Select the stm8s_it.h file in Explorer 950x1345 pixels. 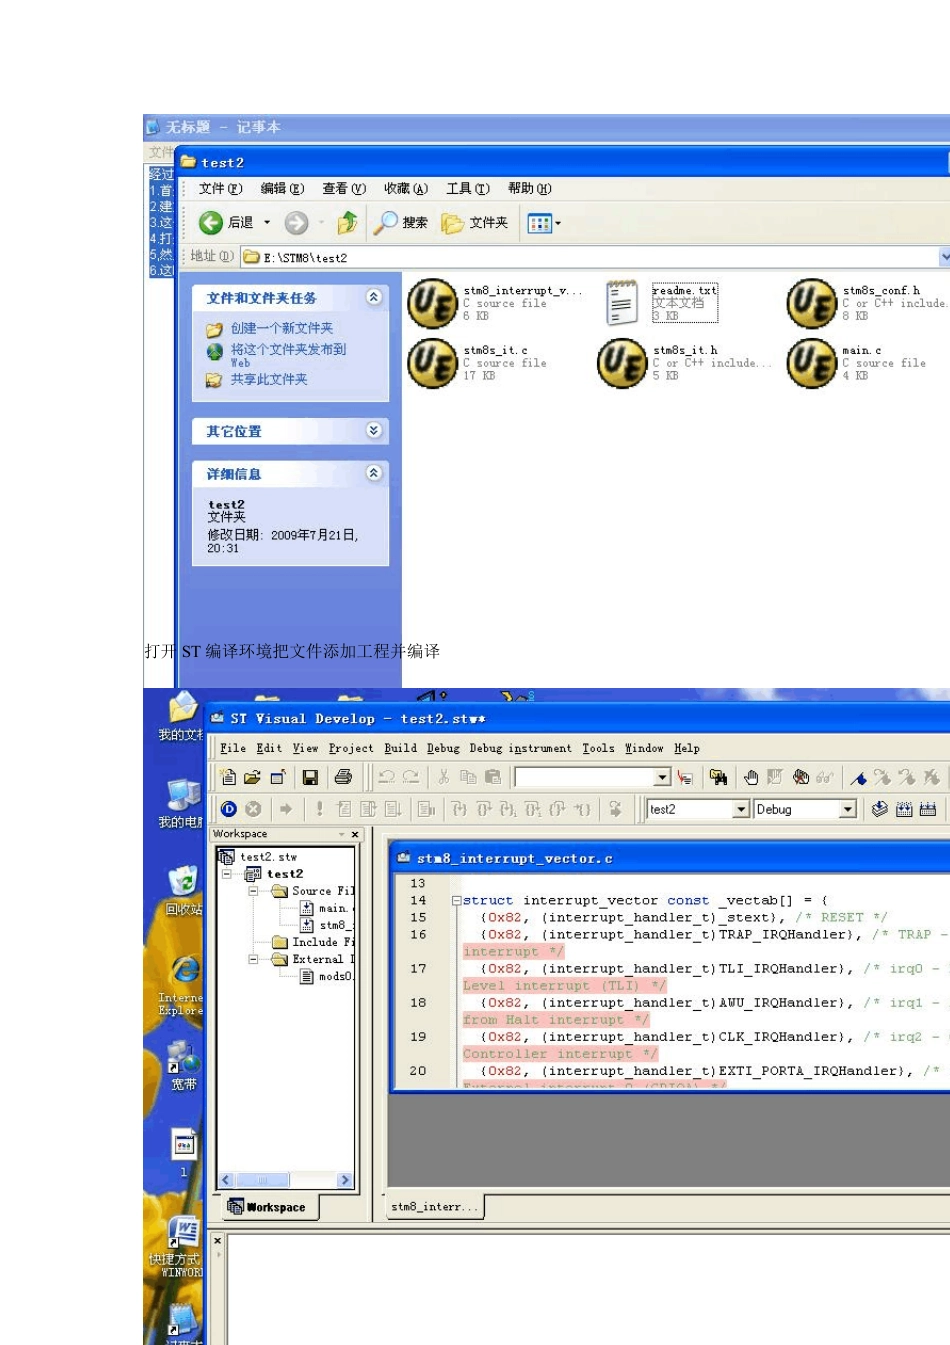(x=622, y=363)
